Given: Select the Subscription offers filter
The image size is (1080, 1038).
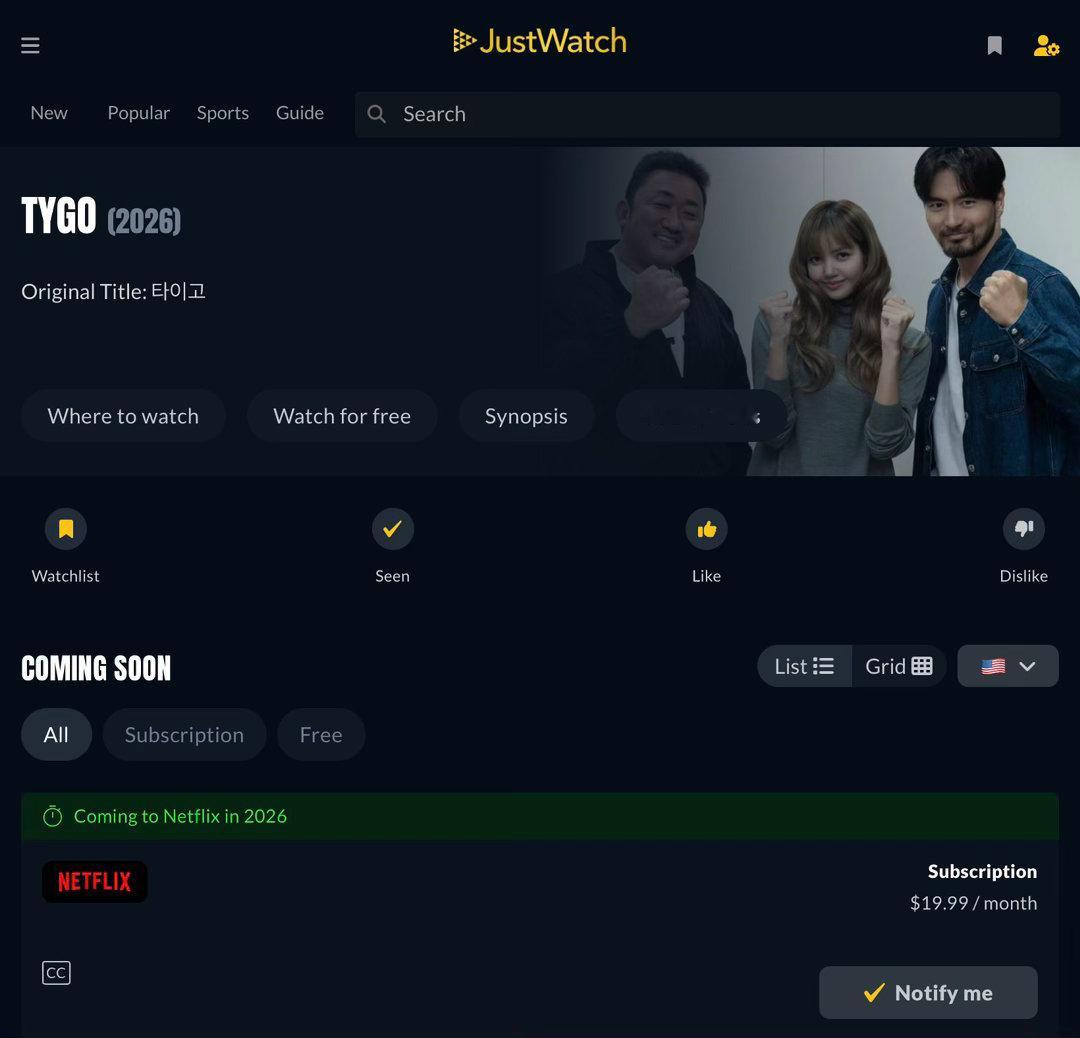Looking at the screenshot, I should click(x=185, y=735).
